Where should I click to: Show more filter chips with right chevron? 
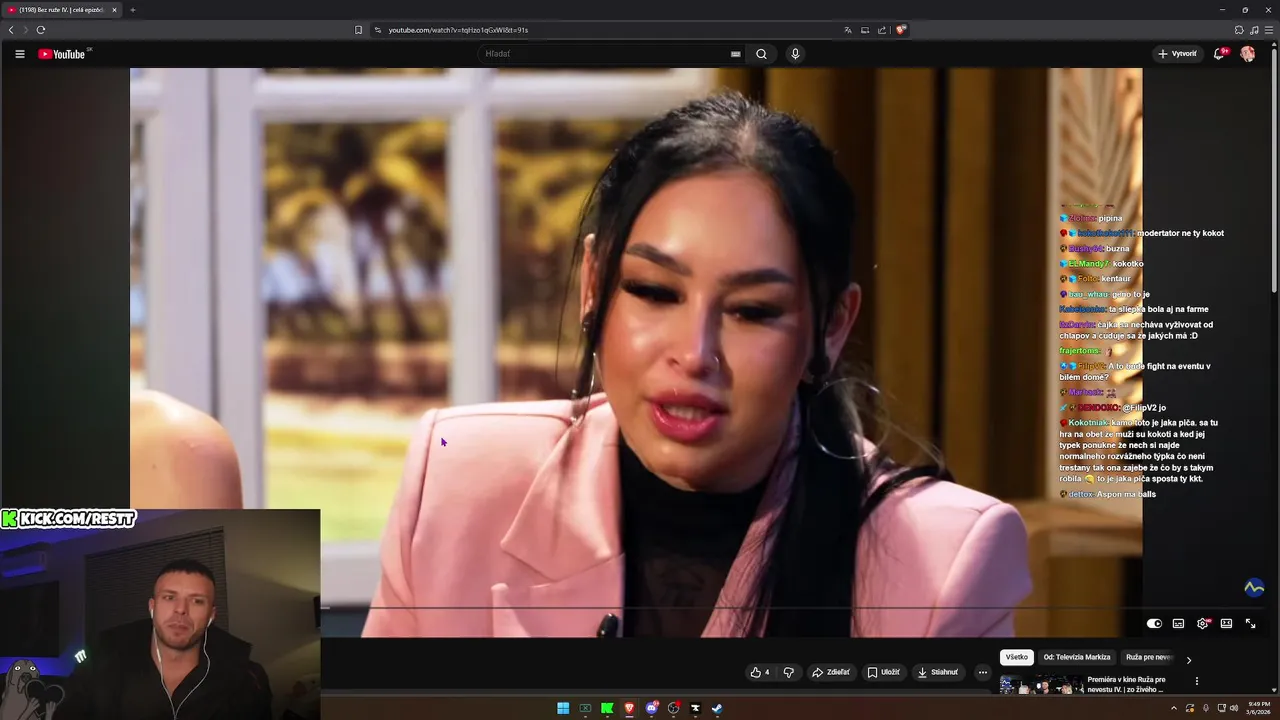point(1189,659)
